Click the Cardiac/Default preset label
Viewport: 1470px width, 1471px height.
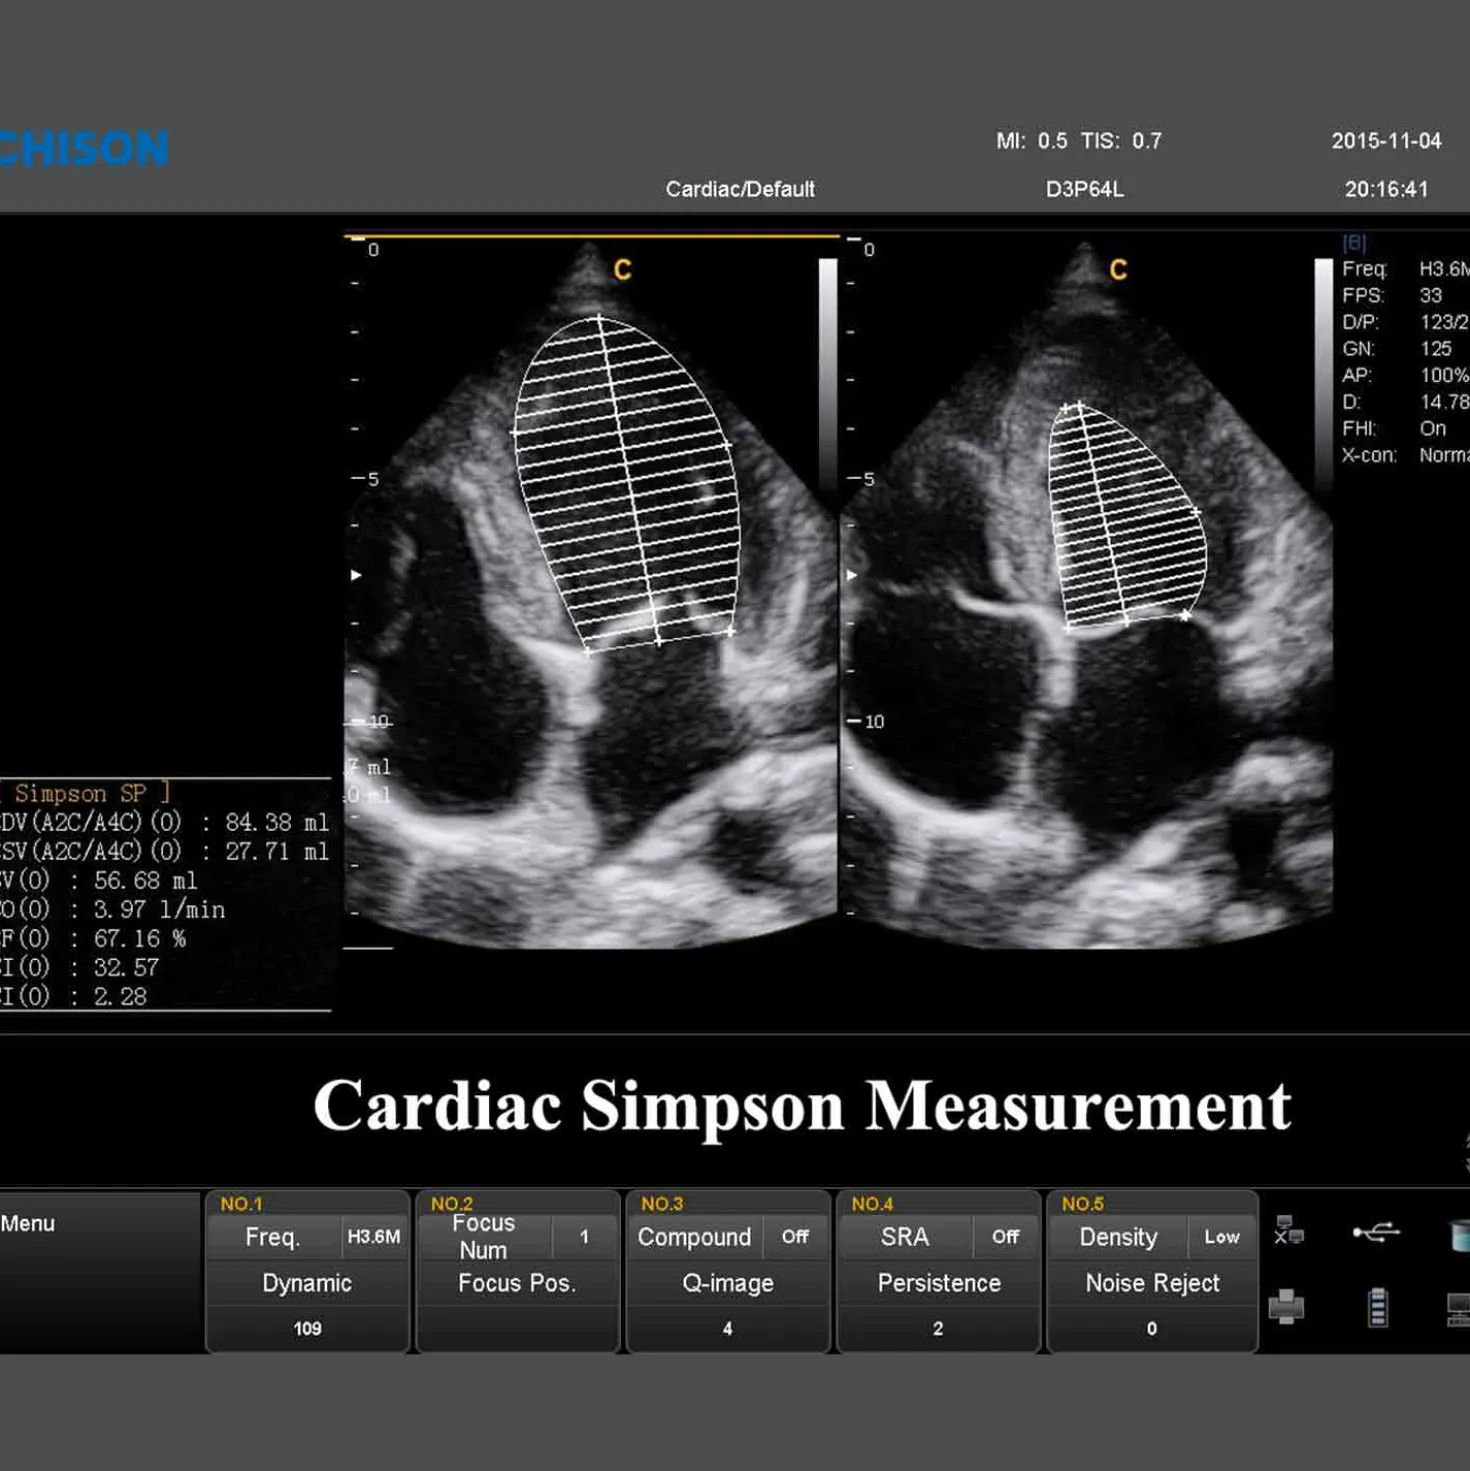tap(740, 189)
